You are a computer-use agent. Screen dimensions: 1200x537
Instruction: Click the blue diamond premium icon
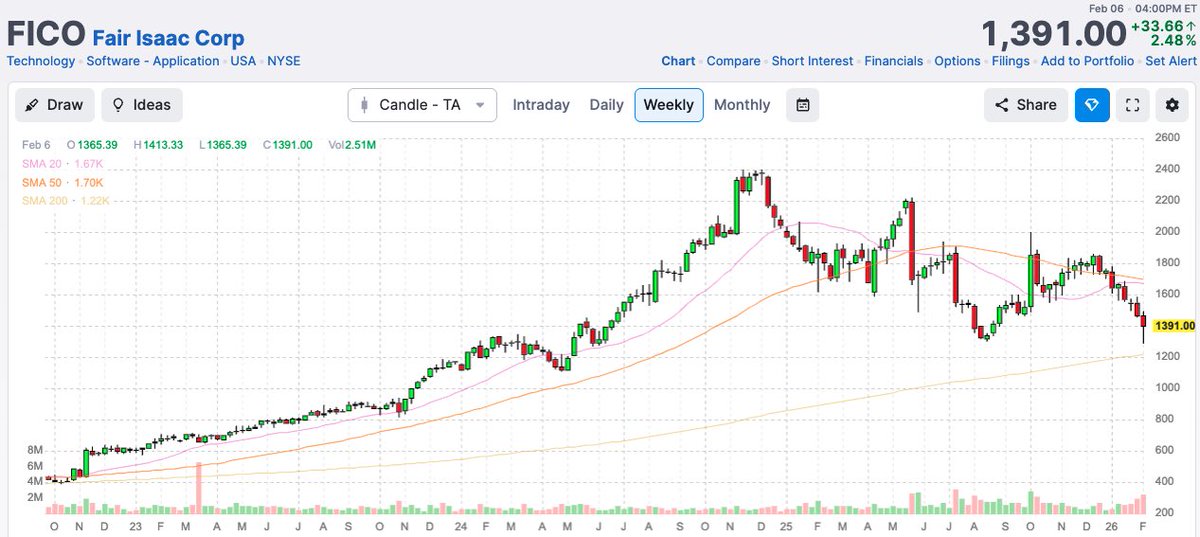tap(1092, 105)
